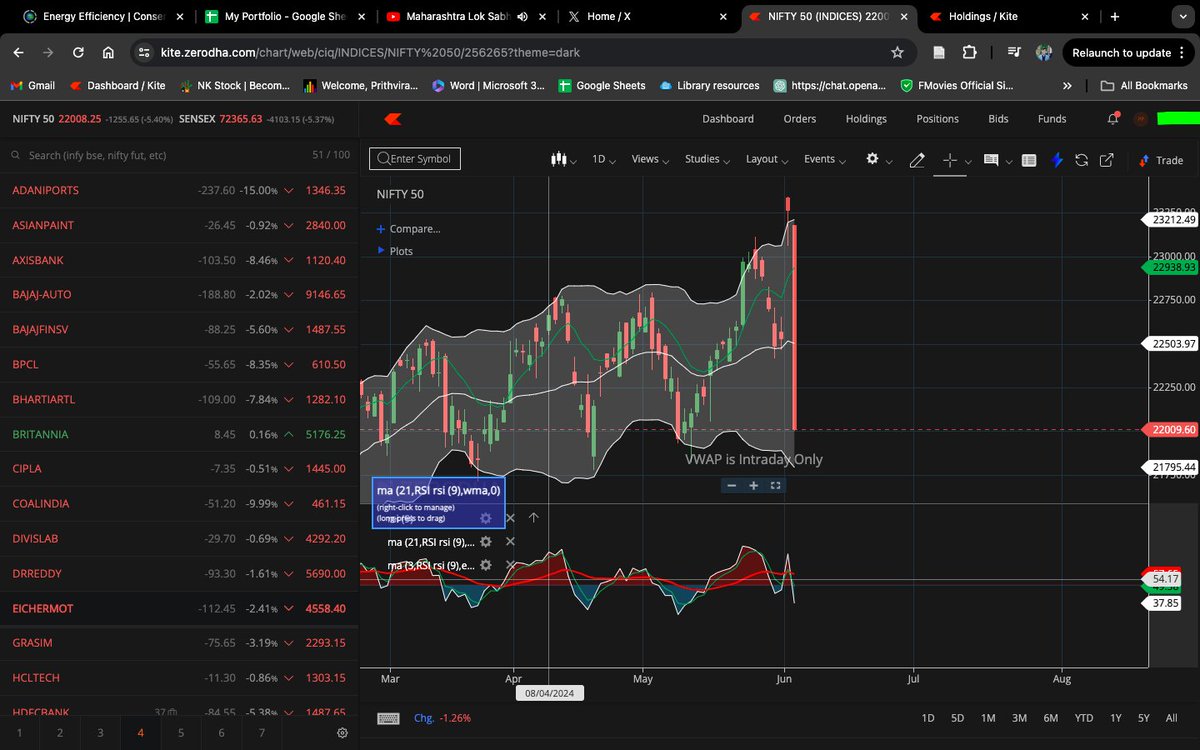
Task: Open settings for ma (3,RSI rsi (9),e... study
Action: [x=485, y=565]
